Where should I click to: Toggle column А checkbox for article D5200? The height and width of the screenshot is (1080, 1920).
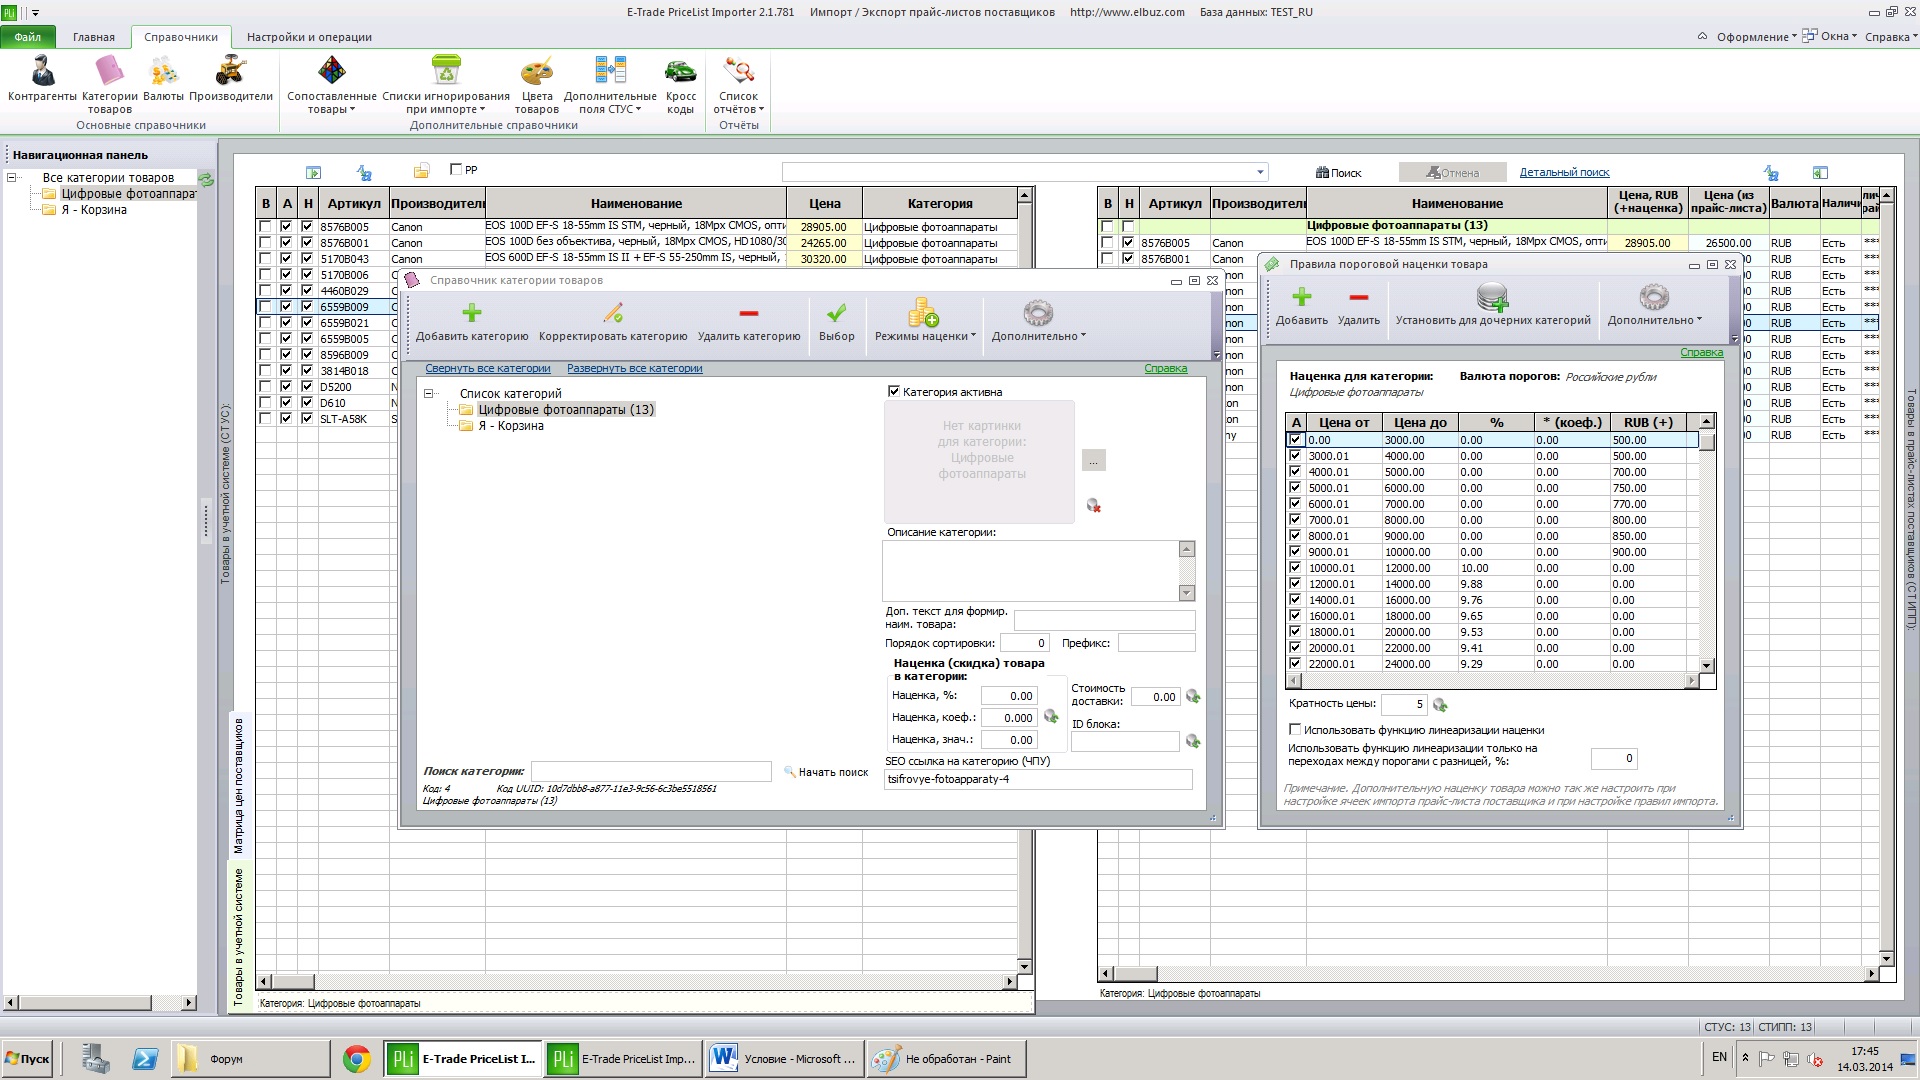286,386
